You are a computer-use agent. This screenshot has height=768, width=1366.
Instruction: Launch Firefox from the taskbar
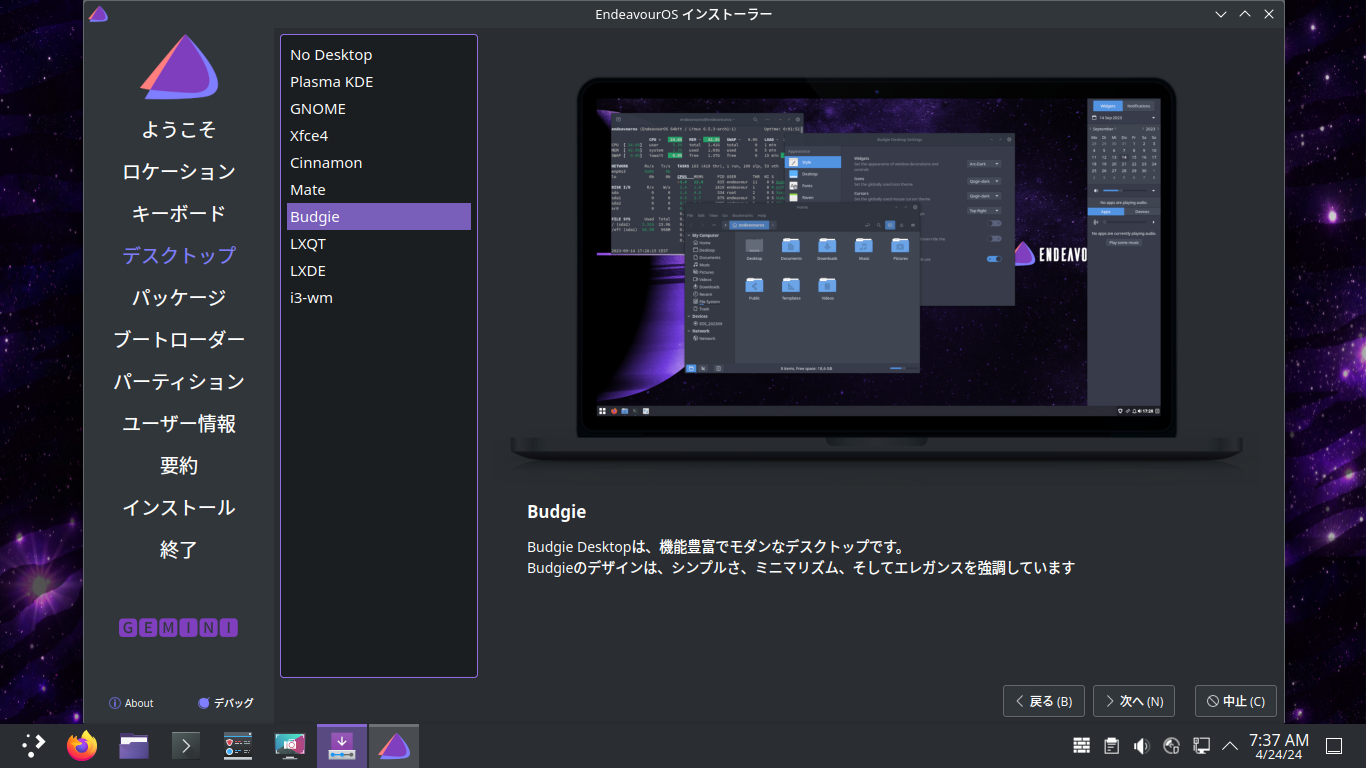point(82,745)
